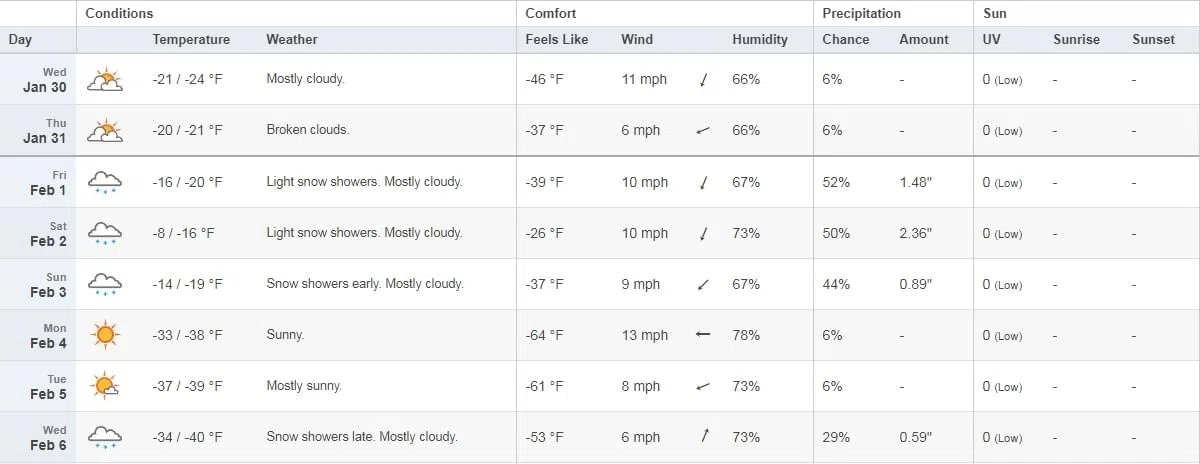Click the snow icon for Sat Feb 2
Screen dimensions: 1200x464
coord(104,233)
